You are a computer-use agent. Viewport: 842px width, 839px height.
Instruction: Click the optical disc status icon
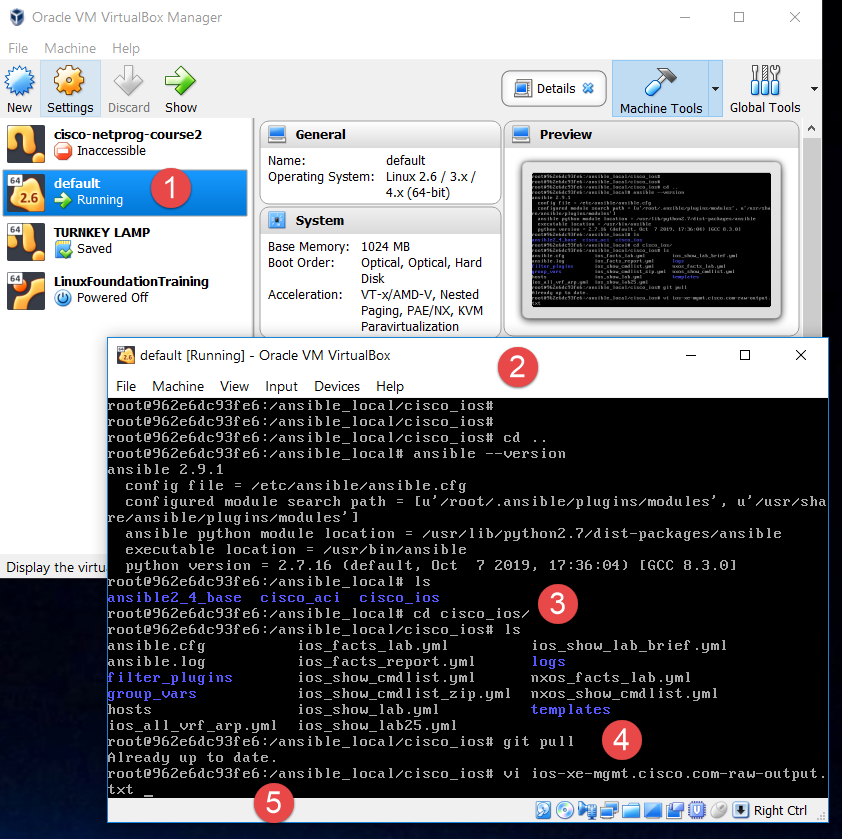pyautogui.click(x=565, y=810)
